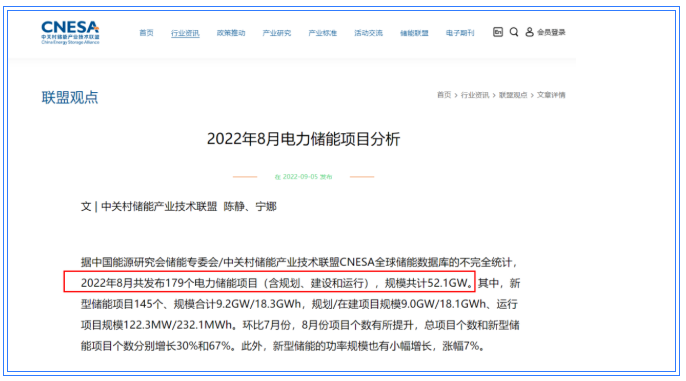Viewport: 686px width, 381px height.
Task: Click the article title 2022年8月电力储能项目分析
Action: (303, 139)
